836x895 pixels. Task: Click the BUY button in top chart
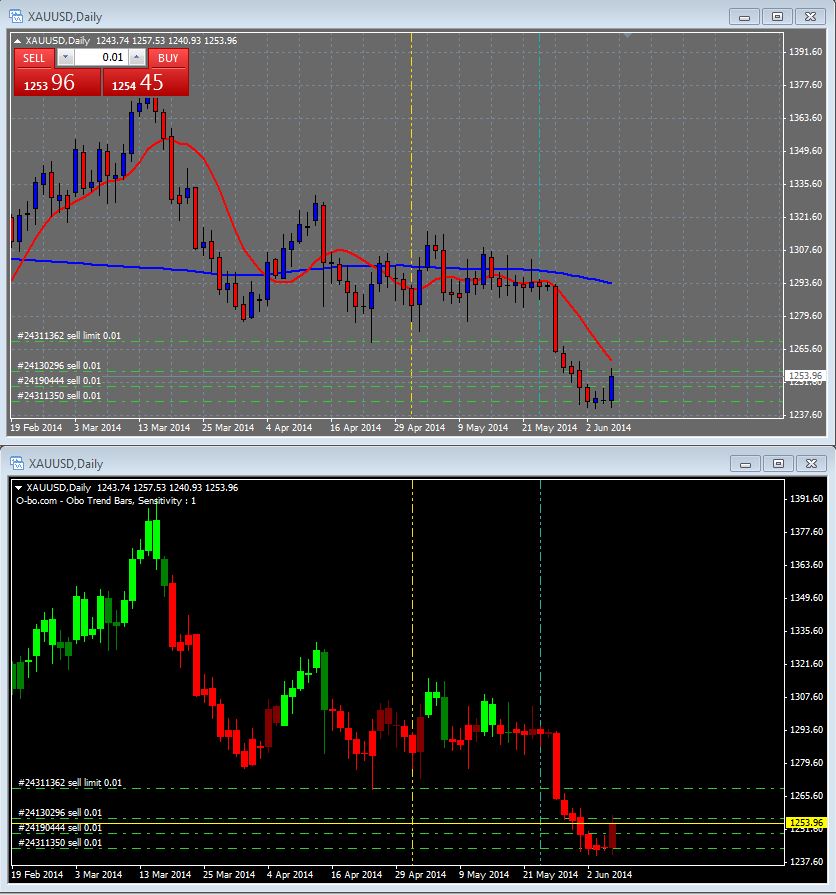[168, 58]
